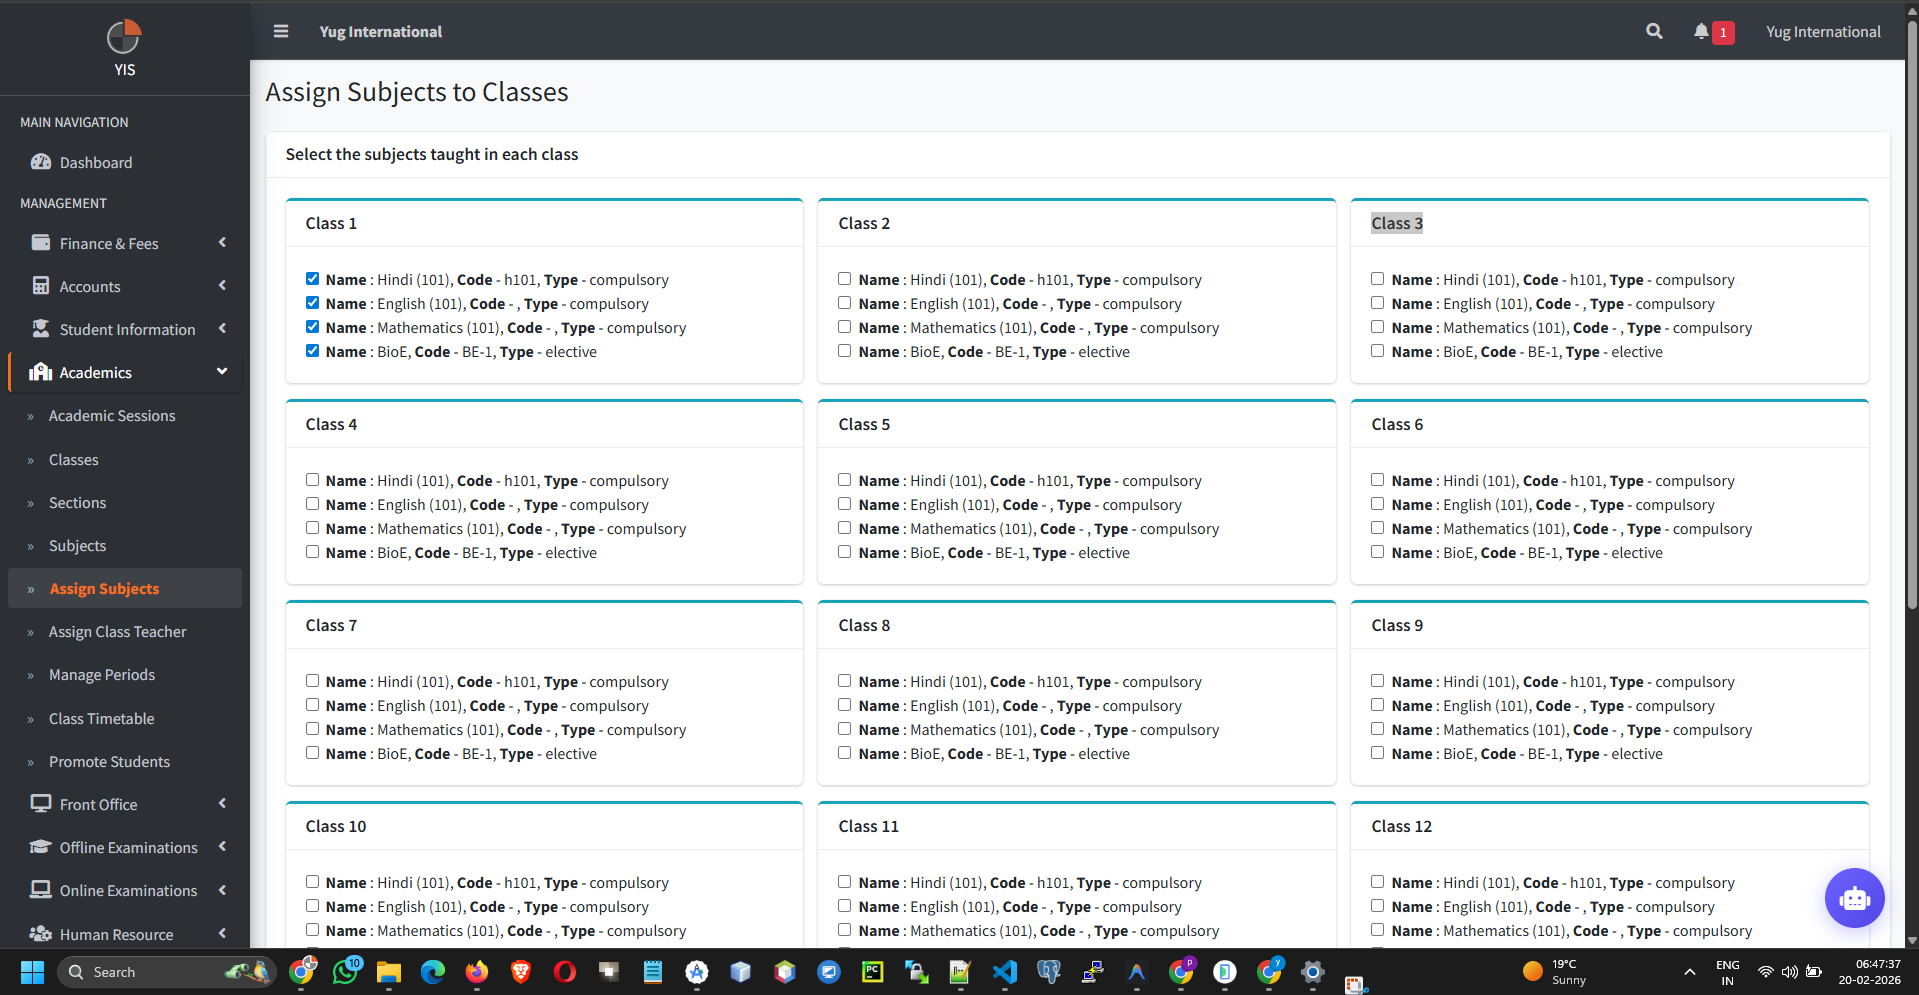Open the sidebar hamburger menu

pos(281,31)
